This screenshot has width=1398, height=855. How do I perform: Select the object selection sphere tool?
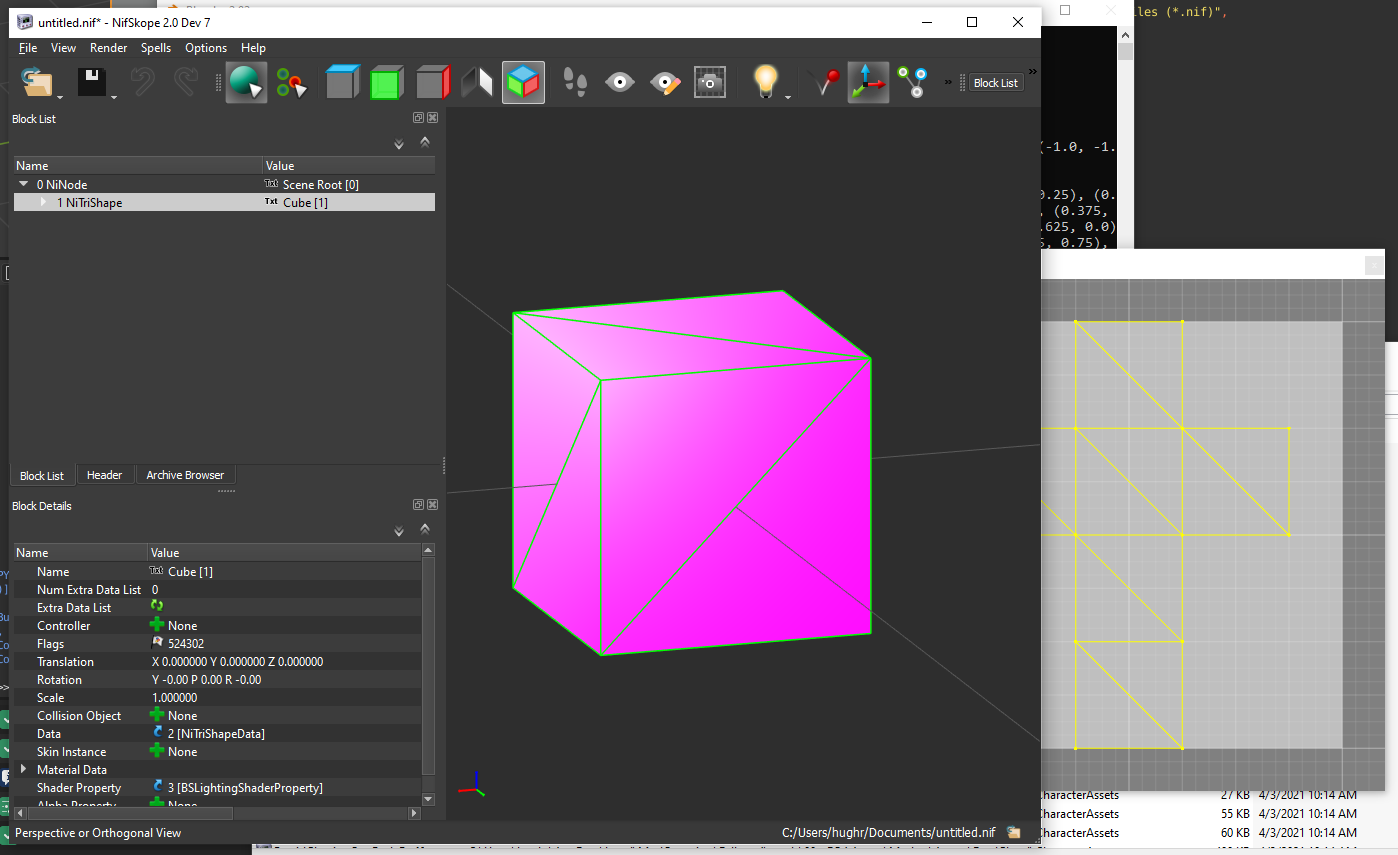click(245, 83)
